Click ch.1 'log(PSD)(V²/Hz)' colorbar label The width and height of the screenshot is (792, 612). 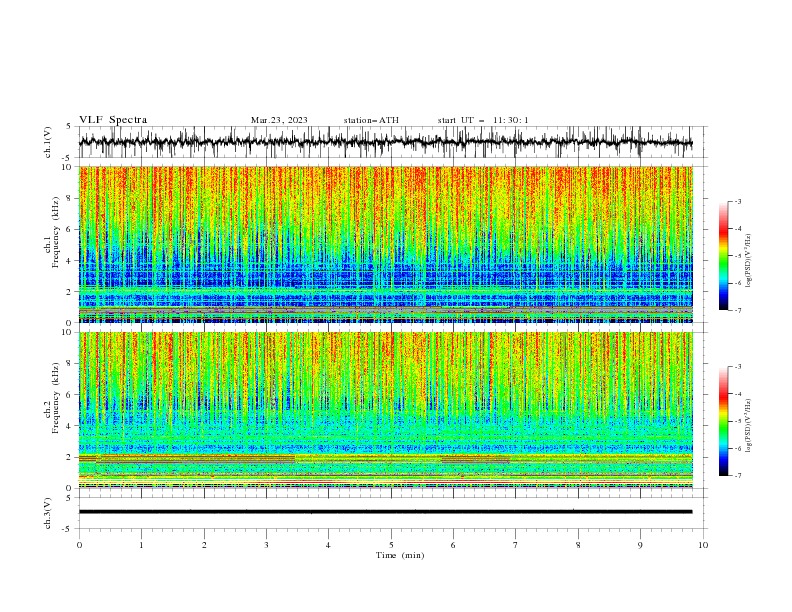749,261
